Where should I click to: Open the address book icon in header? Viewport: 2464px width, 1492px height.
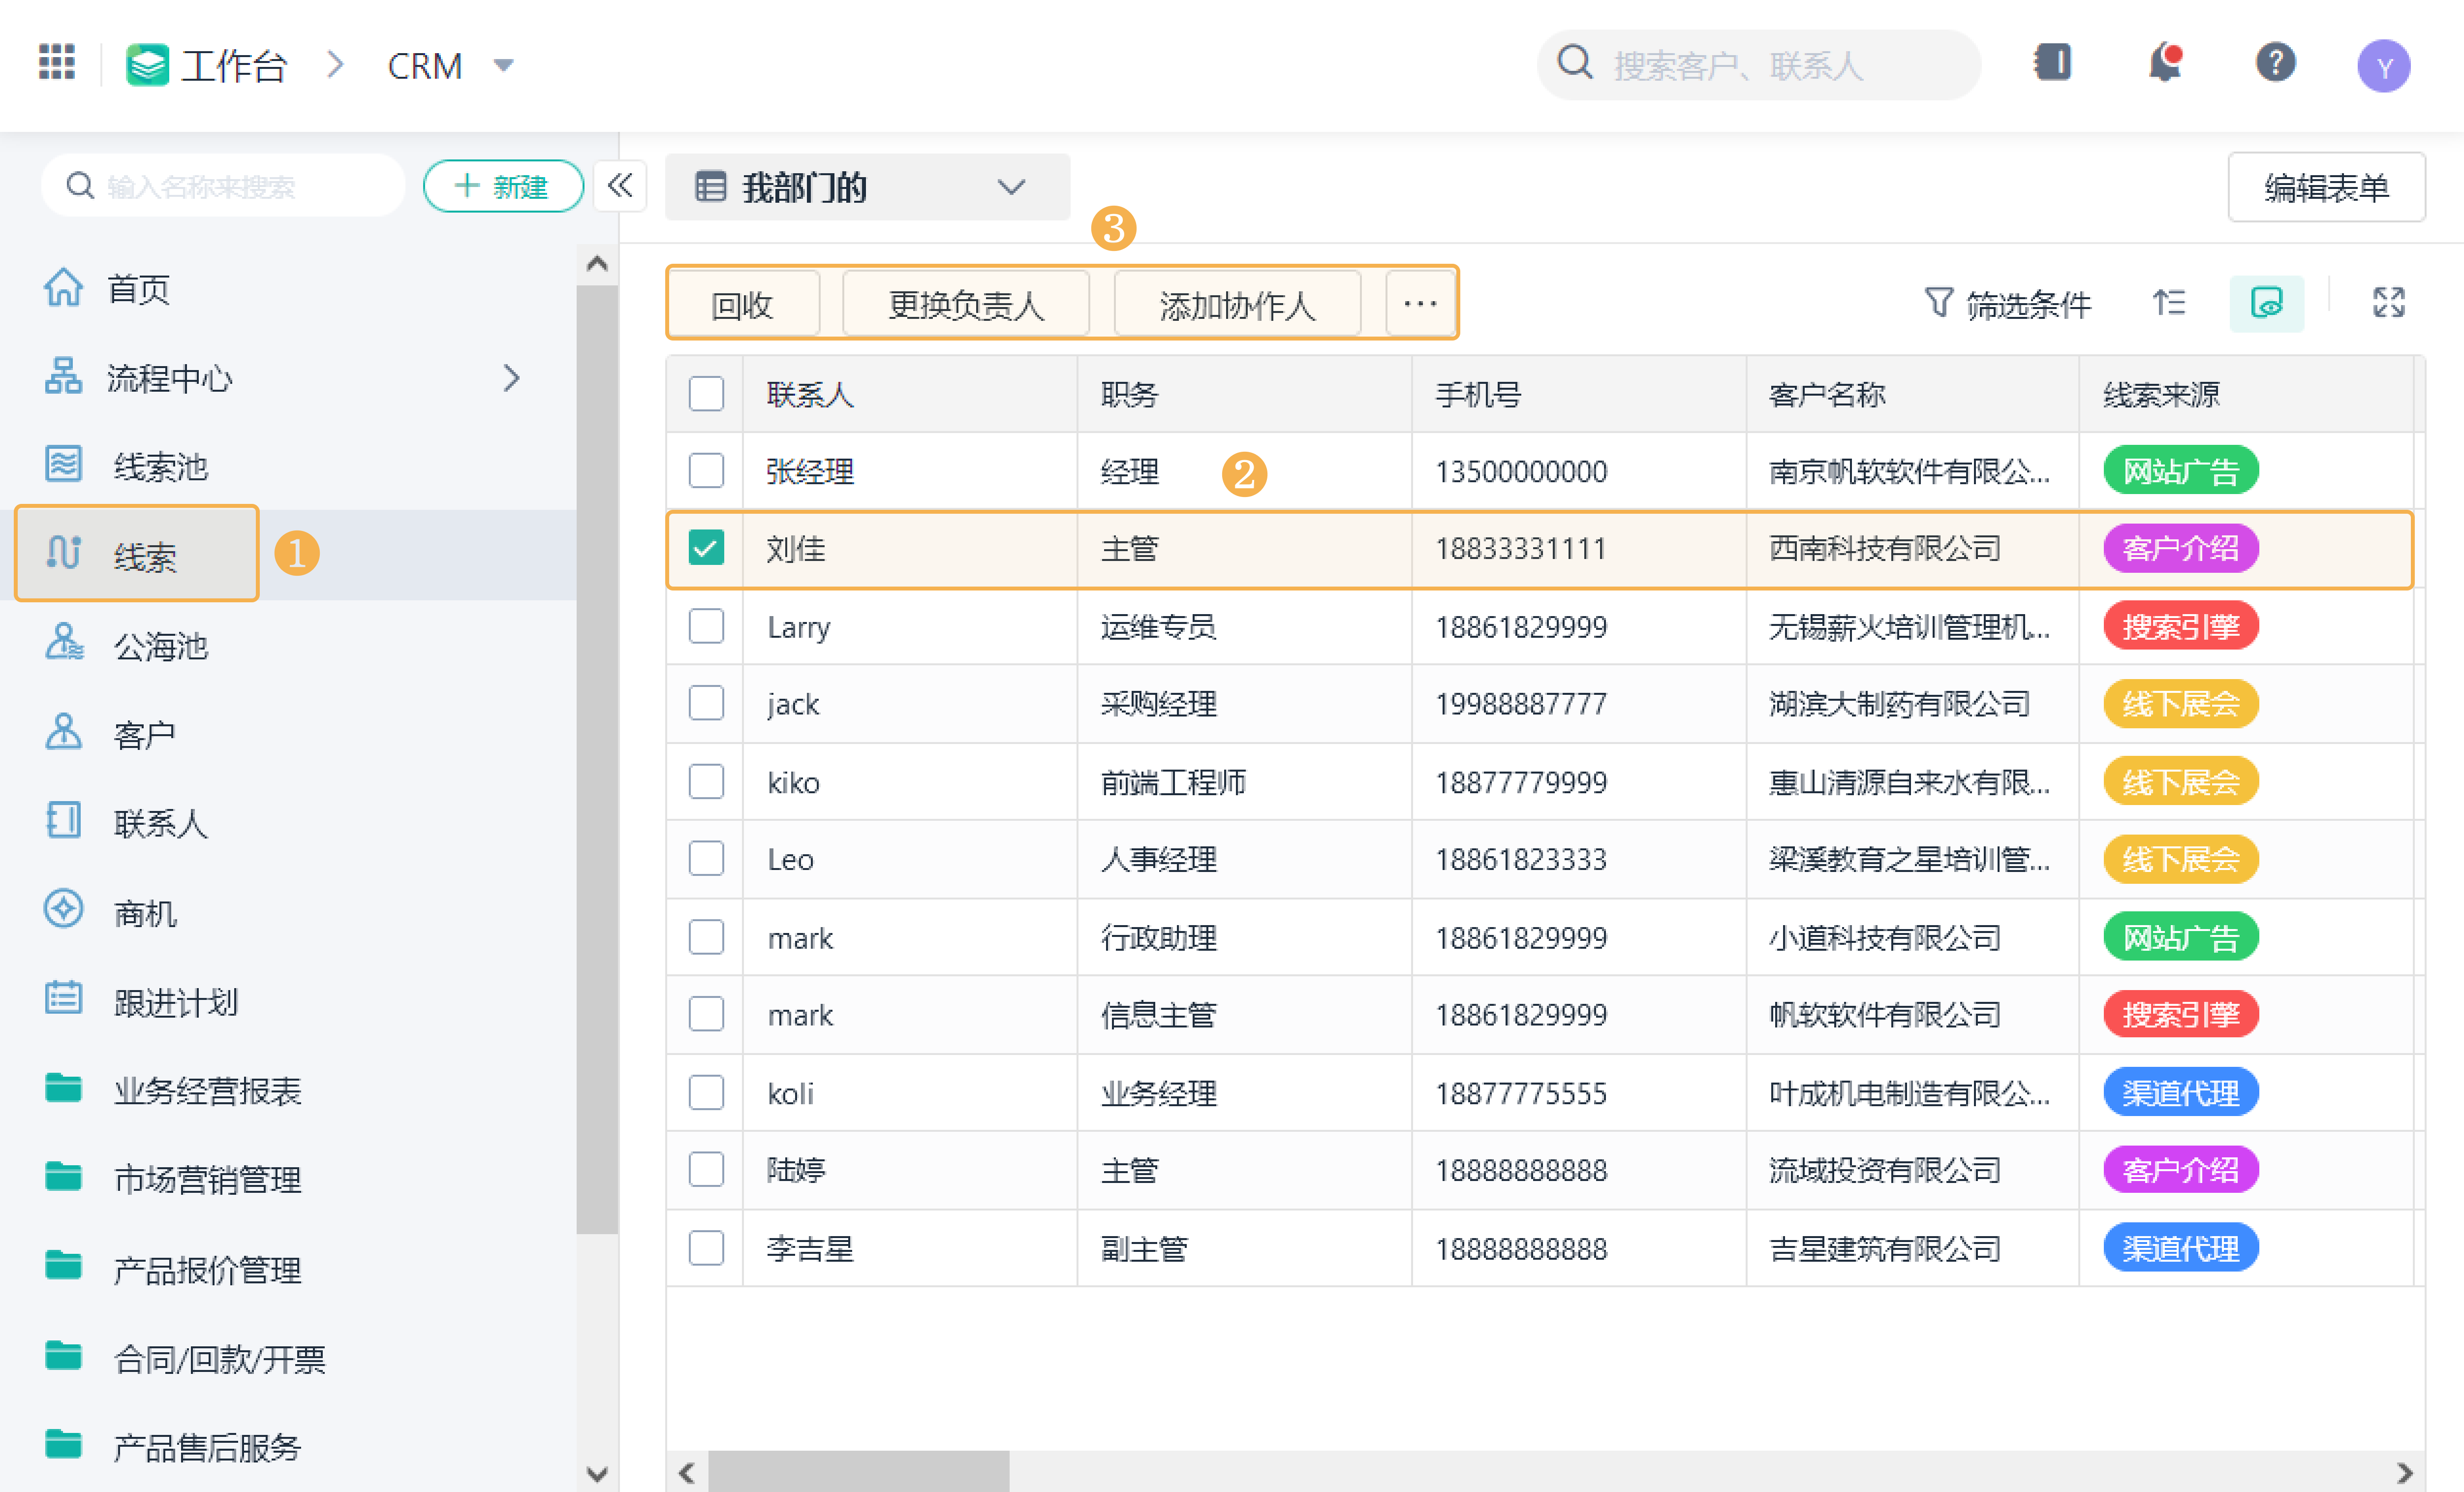pyautogui.click(x=2052, y=63)
